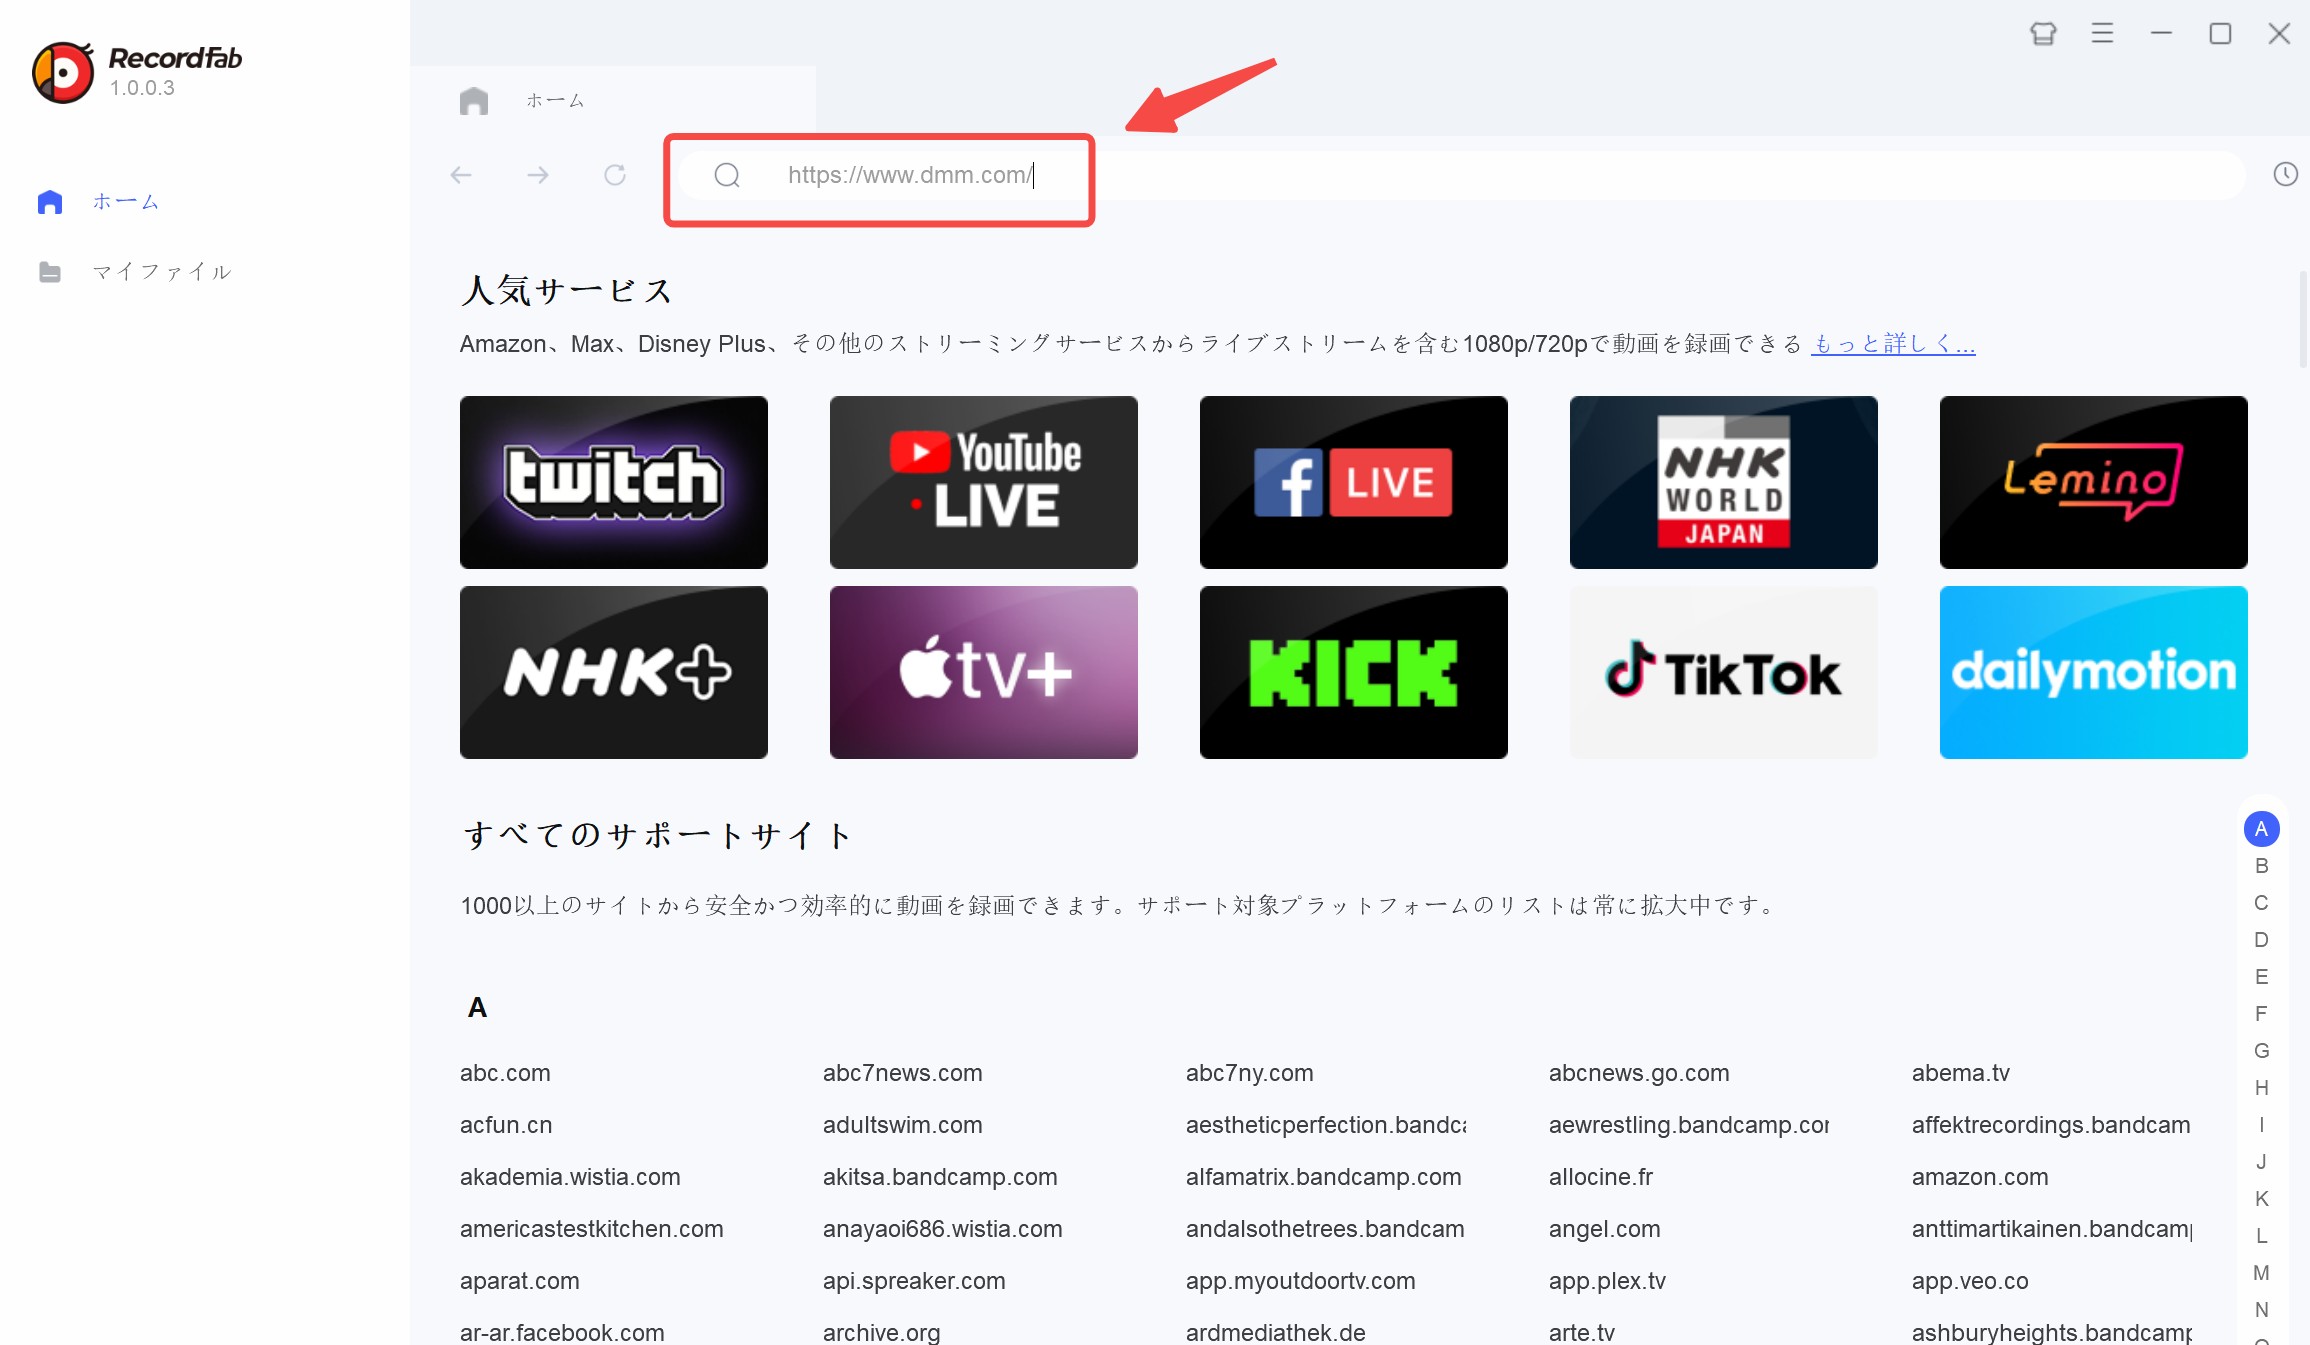Click the forward navigation arrow
The height and width of the screenshot is (1345, 2310).
coord(538,175)
